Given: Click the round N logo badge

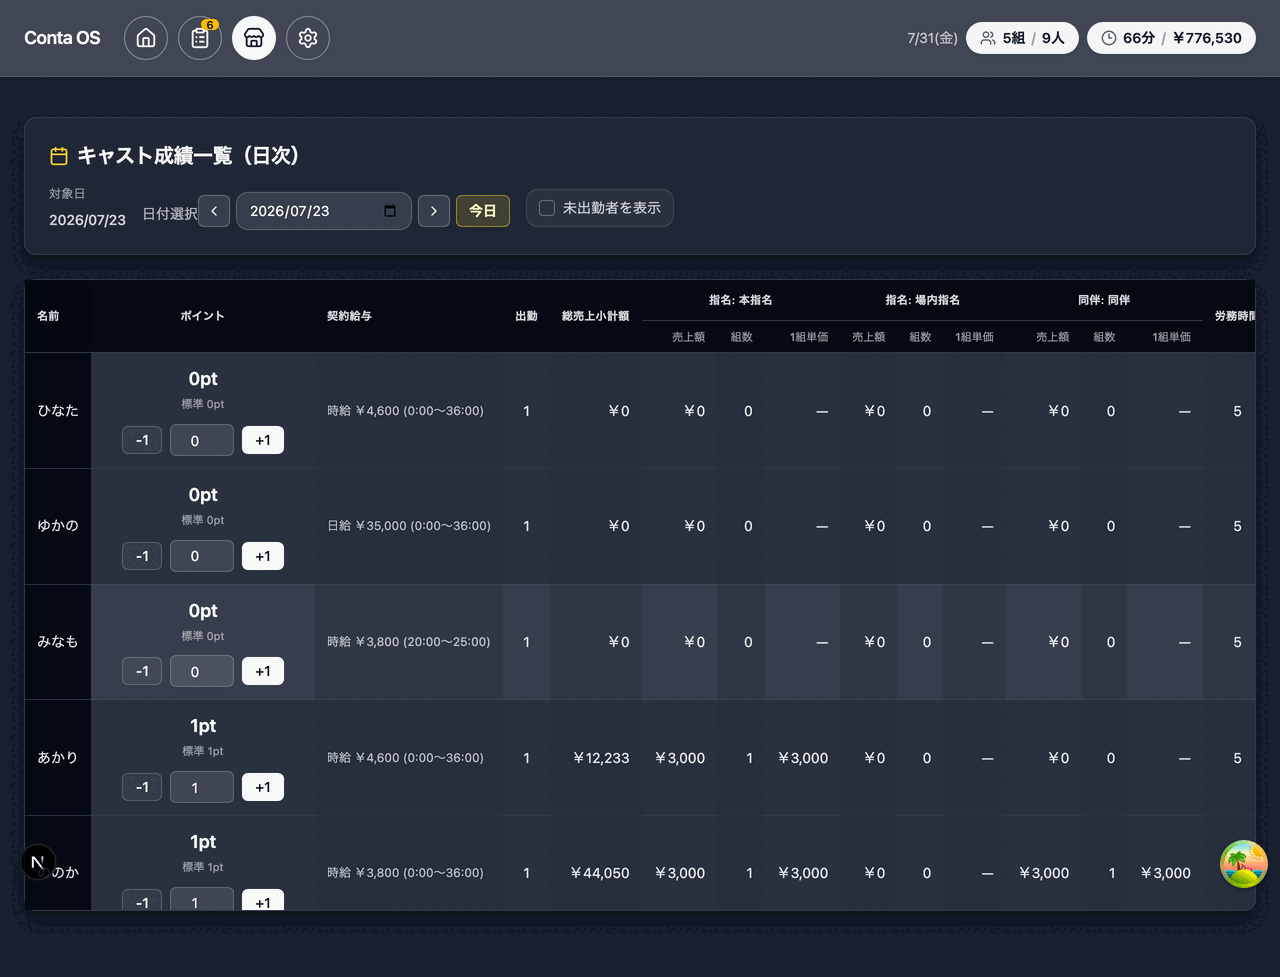Looking at the screenshot, I should 38,862.
